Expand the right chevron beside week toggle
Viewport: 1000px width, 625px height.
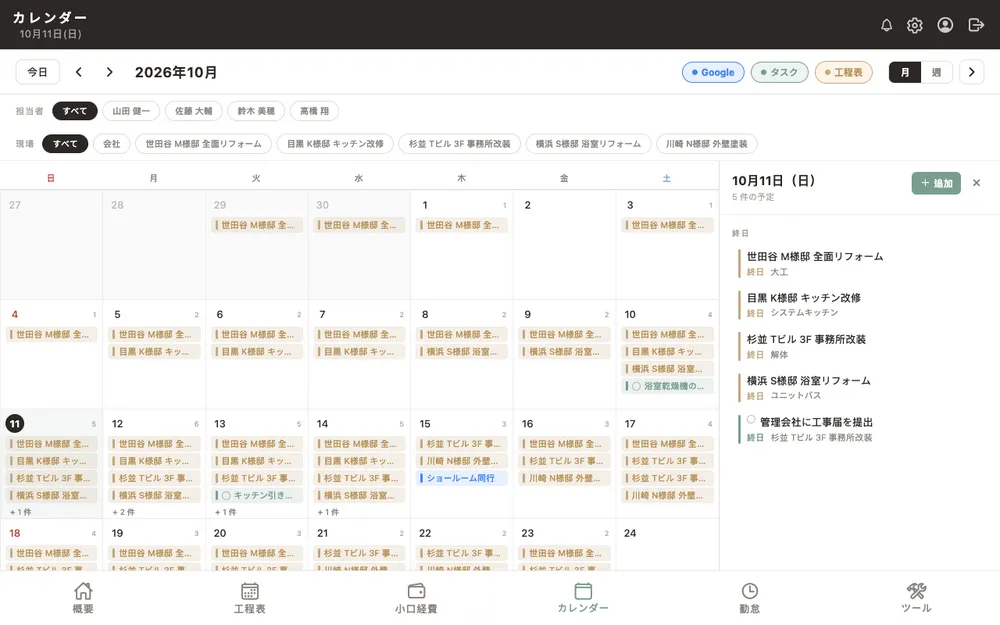pos(971,72)
